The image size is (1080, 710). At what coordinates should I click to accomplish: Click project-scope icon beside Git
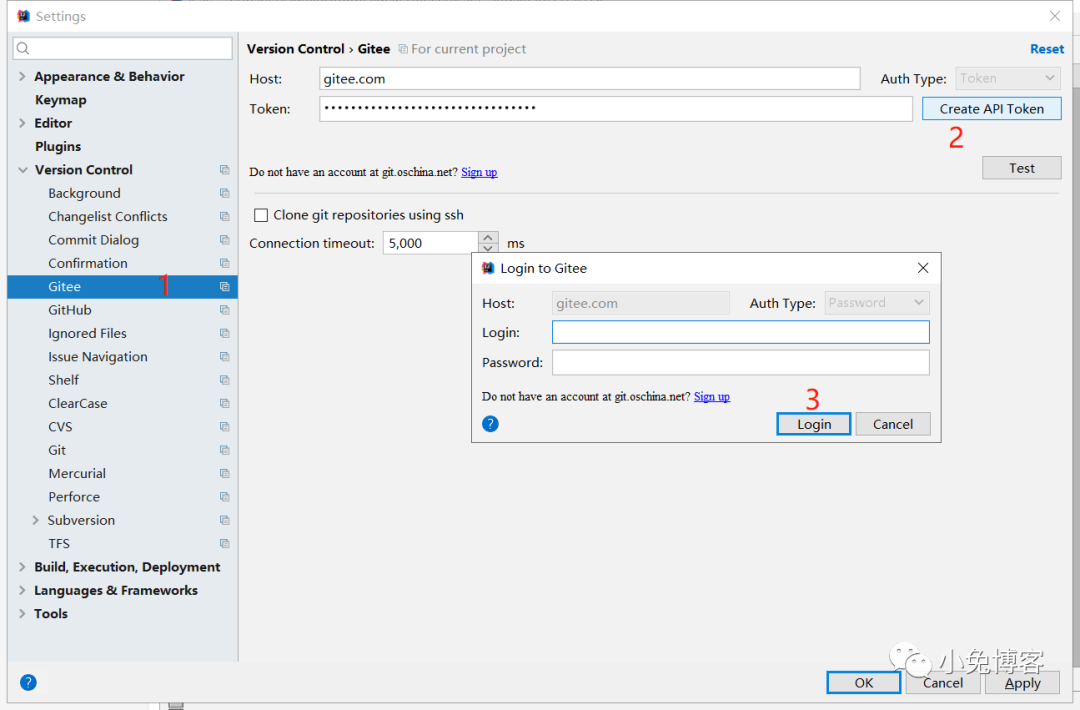pyautogui.click(x=225, y=450)
